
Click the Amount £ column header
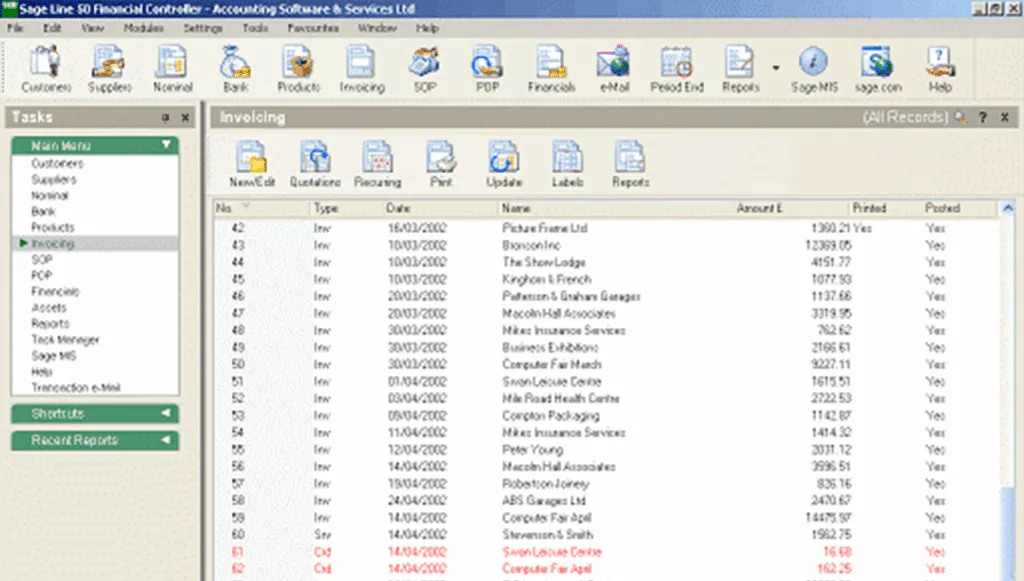pyautogui.click(x=790, y=208)
